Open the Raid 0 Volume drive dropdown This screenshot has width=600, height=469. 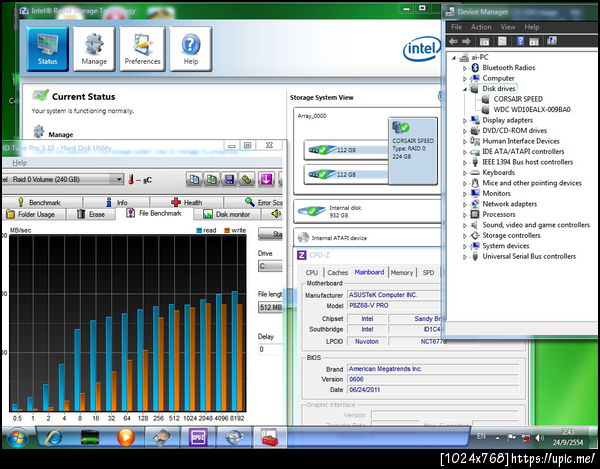coord(119,179)
